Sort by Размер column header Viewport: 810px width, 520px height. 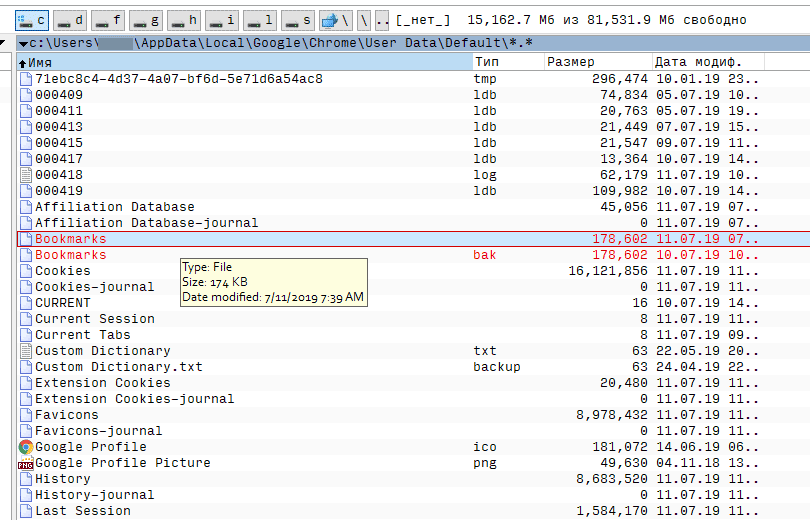(x=598, y=62)
